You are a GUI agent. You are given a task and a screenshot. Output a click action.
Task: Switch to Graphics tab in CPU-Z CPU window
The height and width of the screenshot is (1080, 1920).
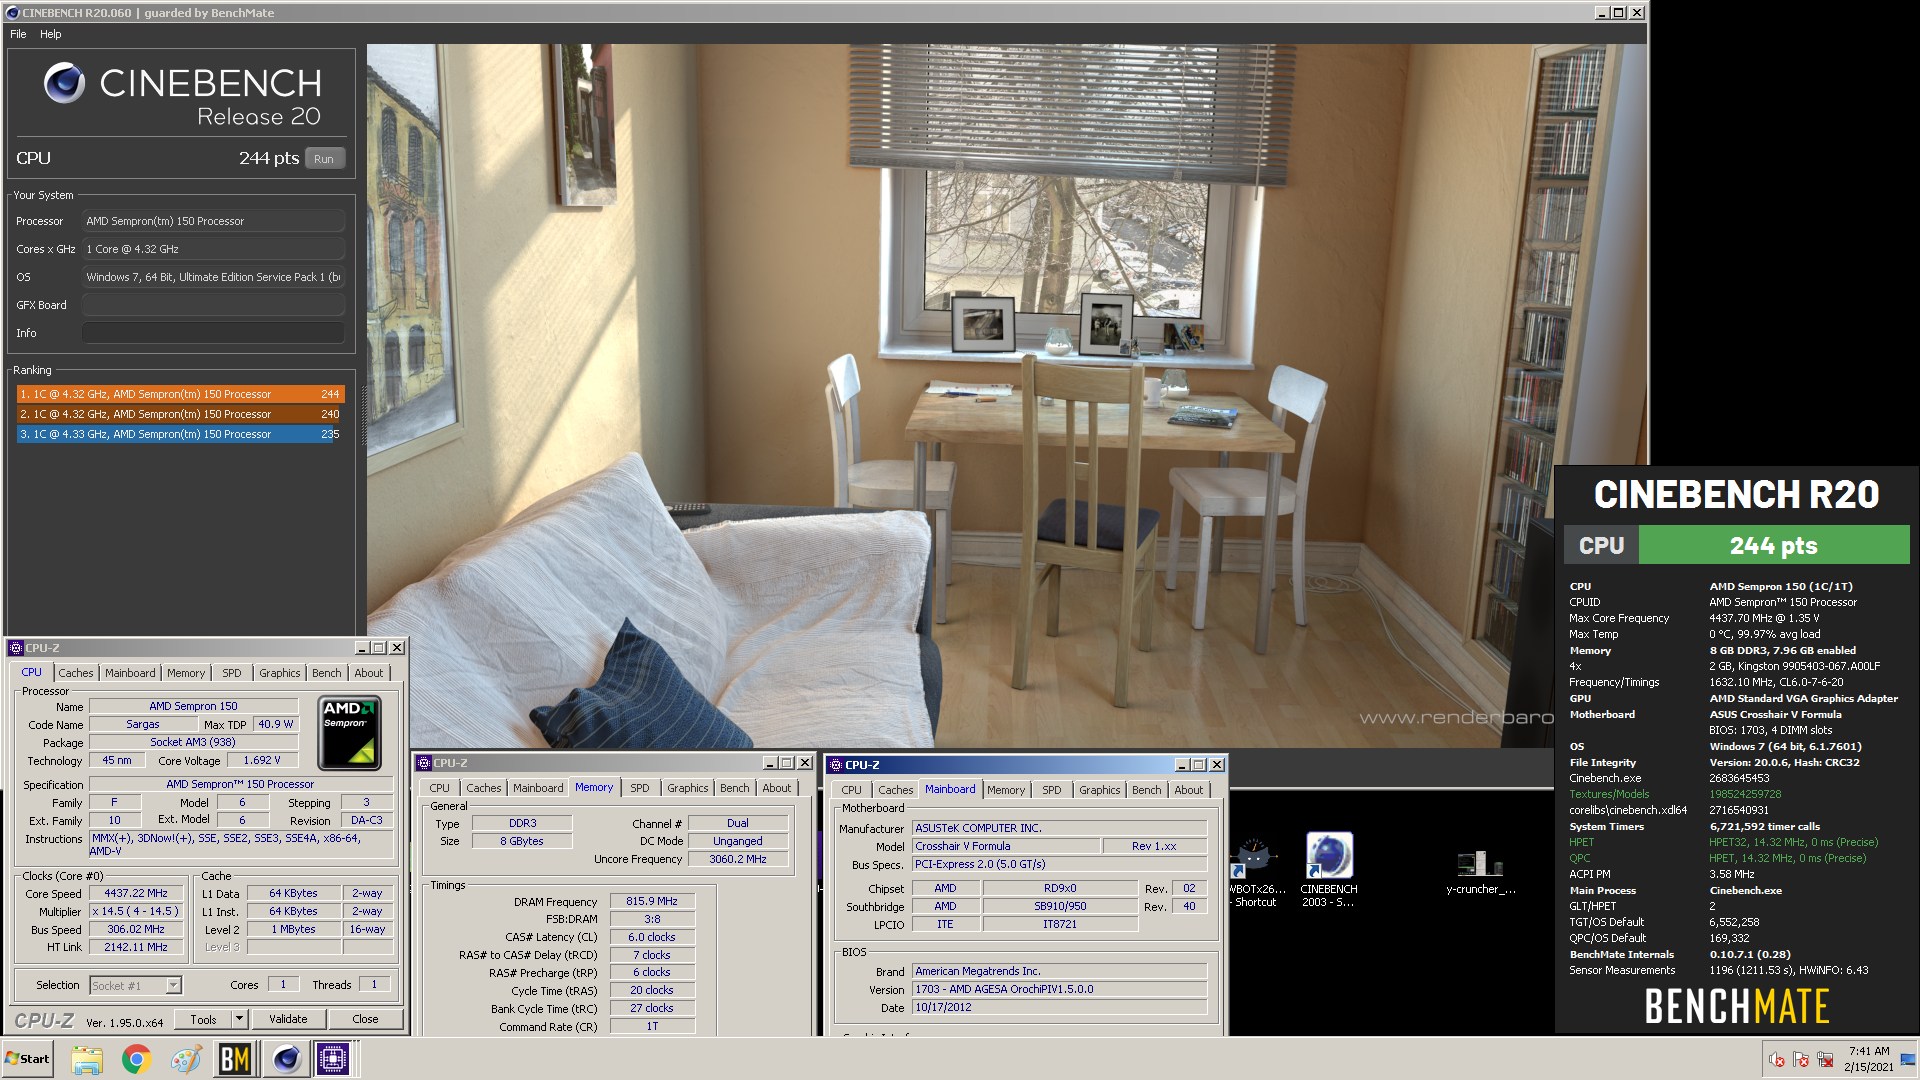[x=279, y=673]
